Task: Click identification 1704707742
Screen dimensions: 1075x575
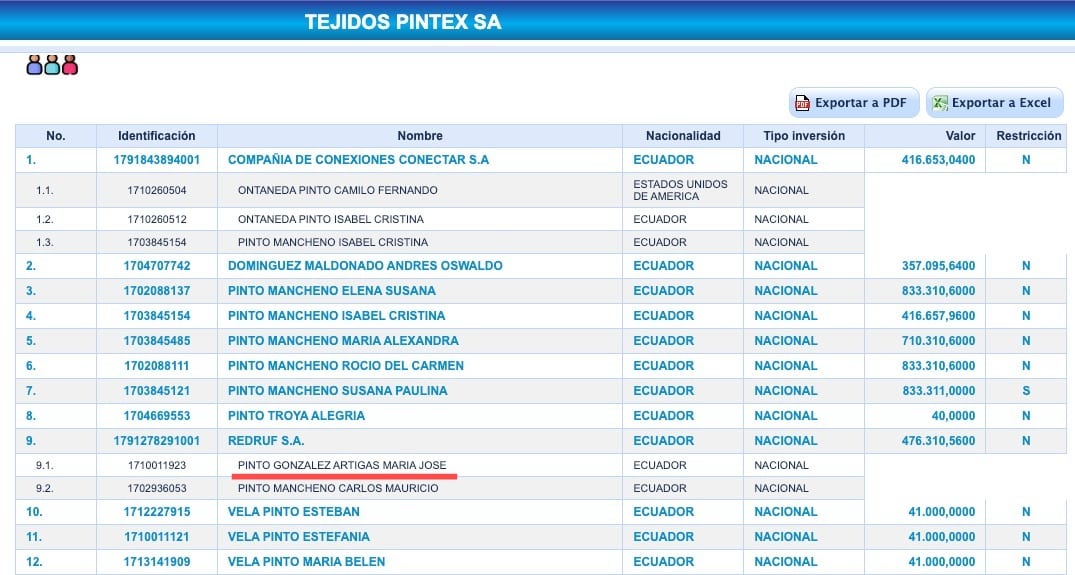Action: click(x=157, y=266)
